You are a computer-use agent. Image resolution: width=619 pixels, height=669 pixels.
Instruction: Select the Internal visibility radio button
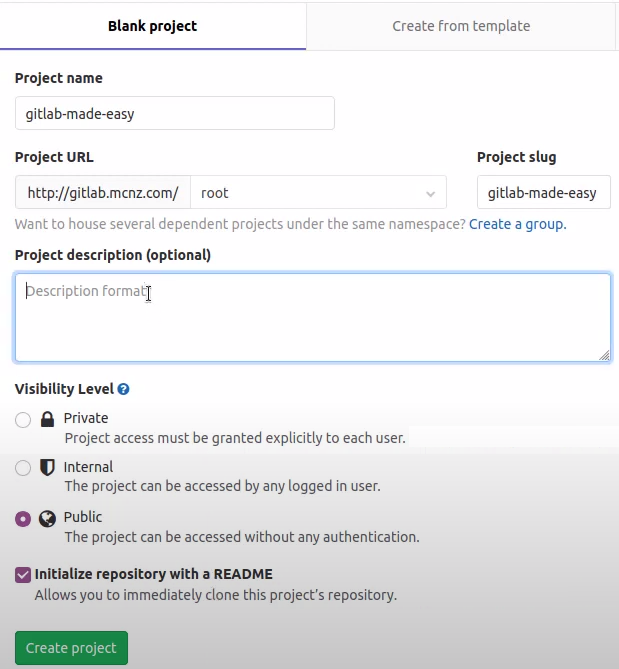tap(23, 468)
